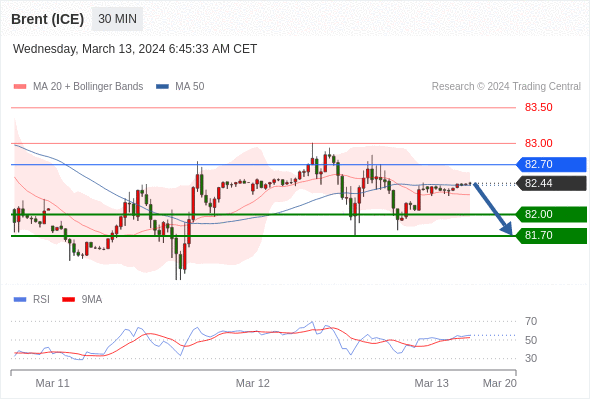Click the blue MA 50 legend swatch
Viewport: 590px width, 400px height.
[162, 87]
